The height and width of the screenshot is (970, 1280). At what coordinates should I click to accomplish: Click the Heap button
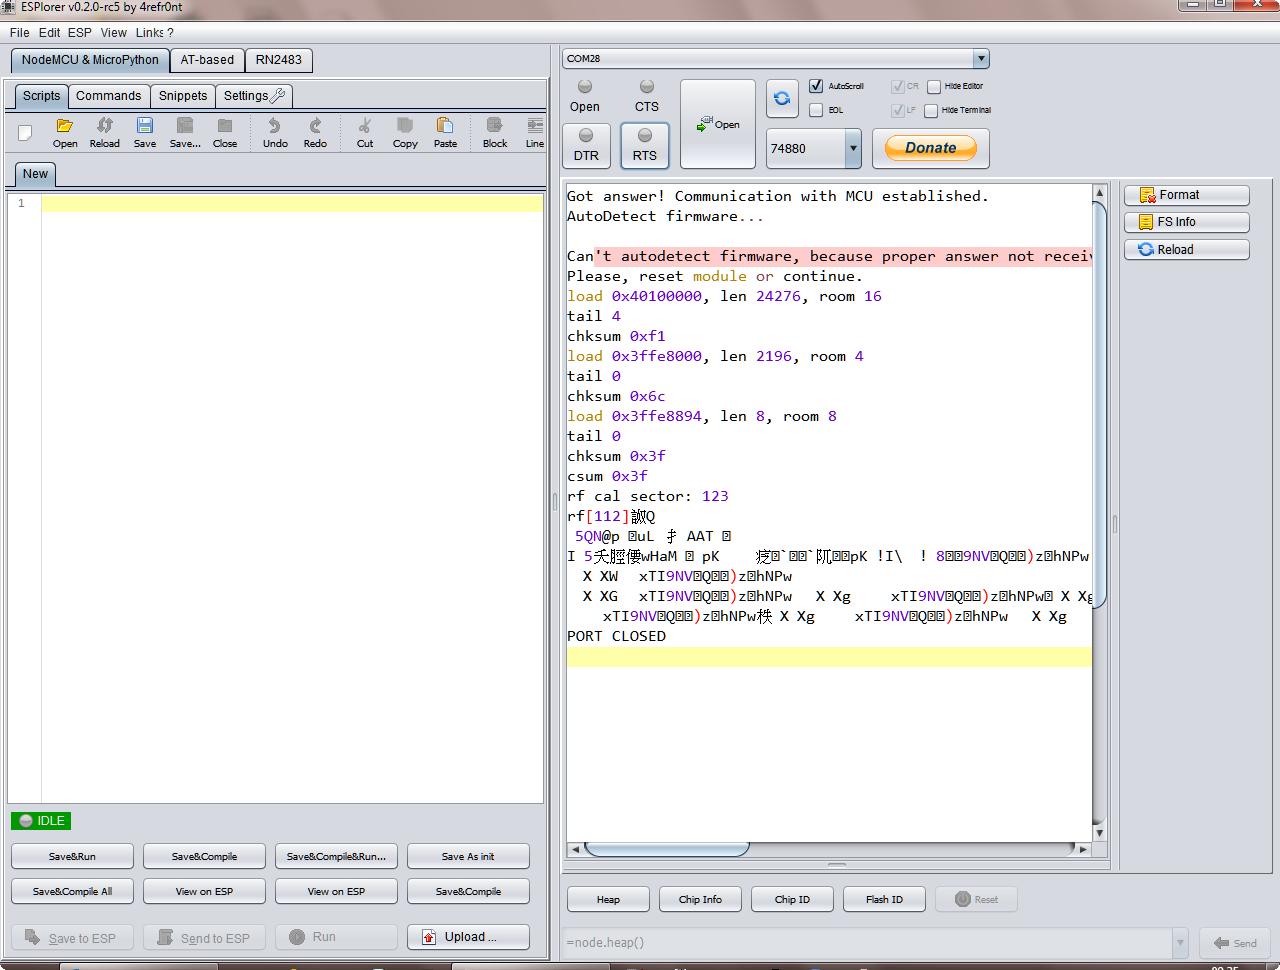point(608,899)
